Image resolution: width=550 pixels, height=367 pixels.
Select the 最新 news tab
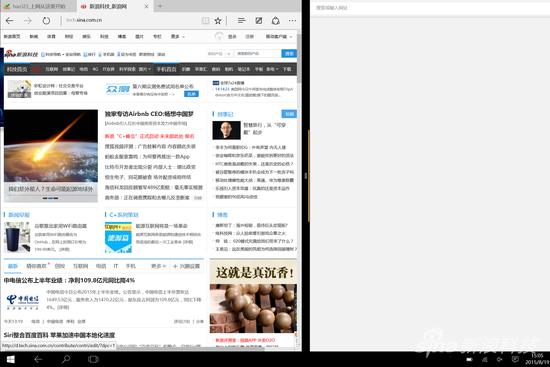coord(13,266)
